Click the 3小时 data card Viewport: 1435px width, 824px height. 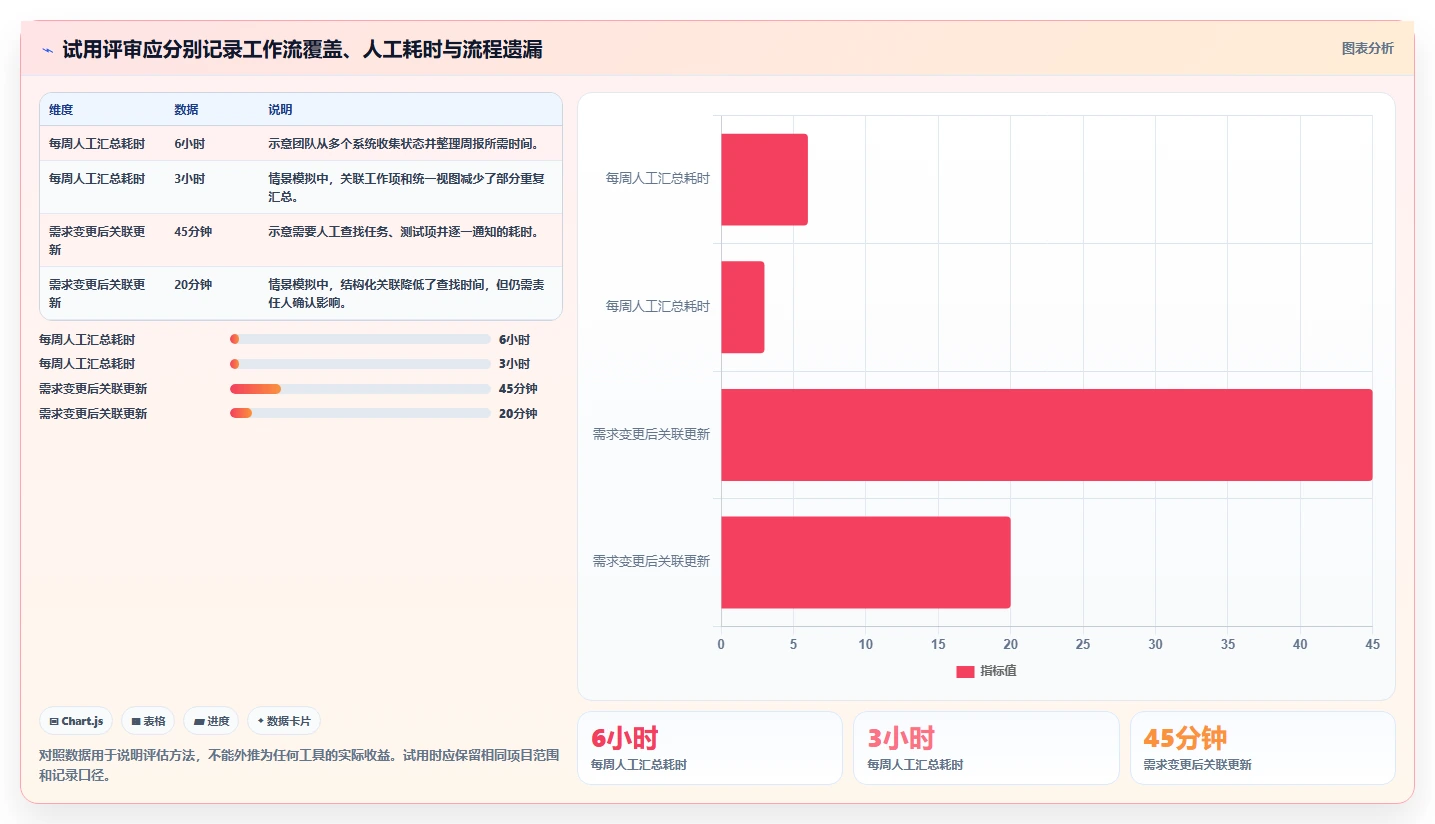pyautogui.click(x=986, y=748)
